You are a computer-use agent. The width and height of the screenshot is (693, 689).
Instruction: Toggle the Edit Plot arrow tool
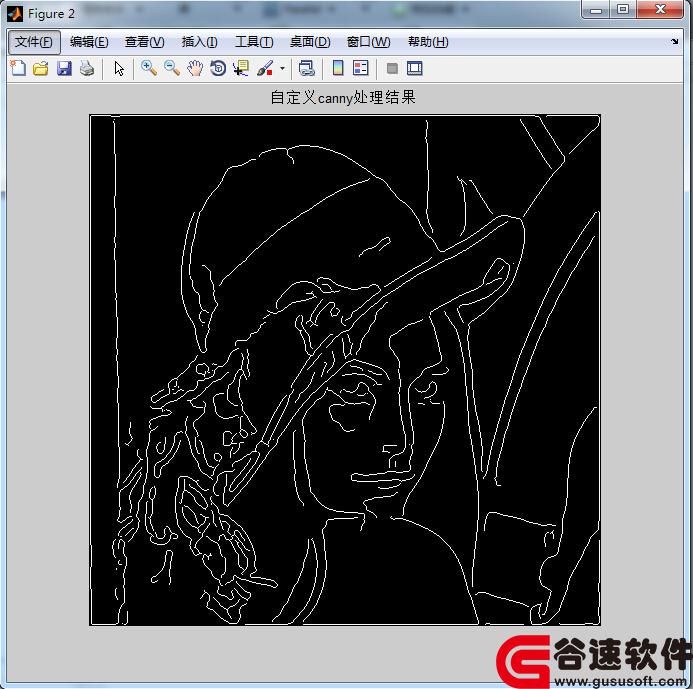pos(119,69)
